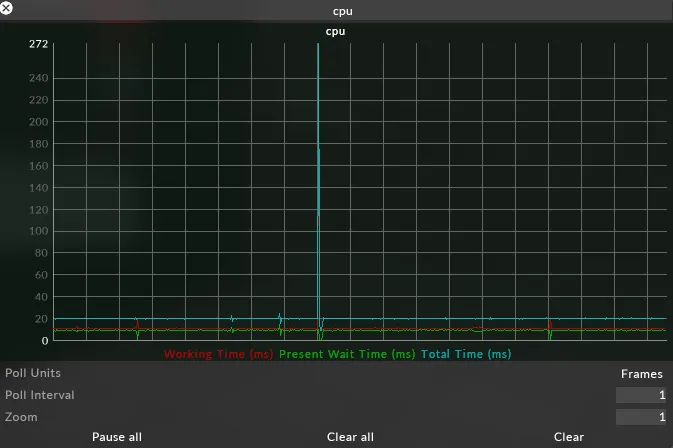Click the 160 y-axis label
The image size is (673, 448).
click(39, 166)
